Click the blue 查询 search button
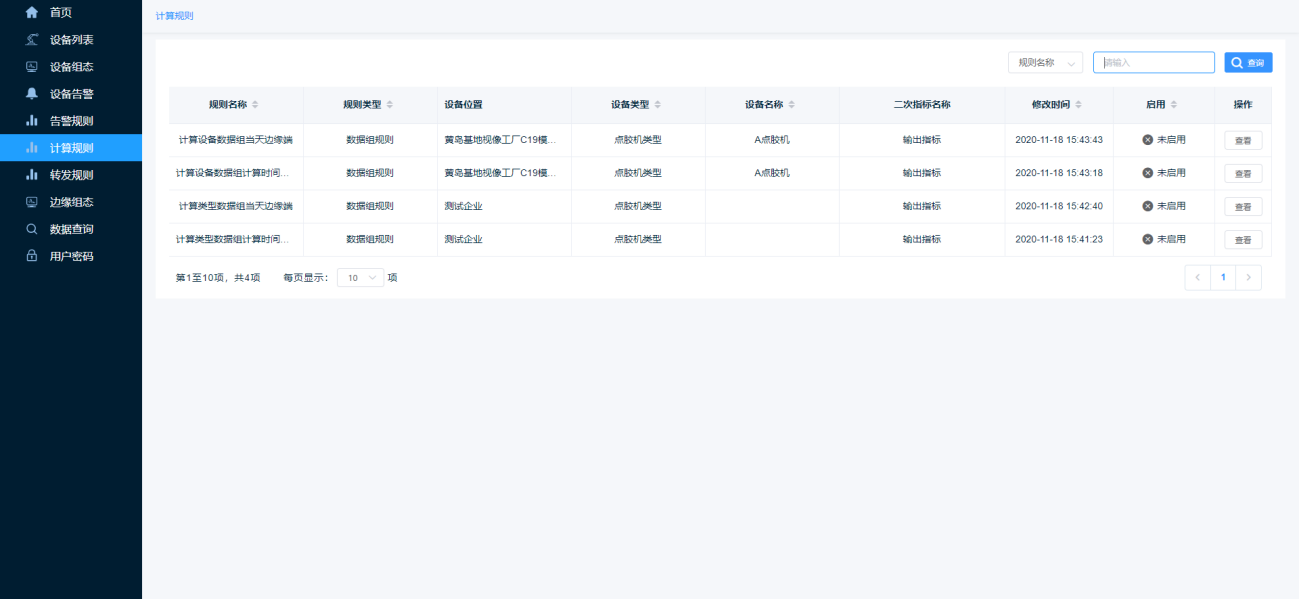The image size is (1299, 599). (1248, 63)
